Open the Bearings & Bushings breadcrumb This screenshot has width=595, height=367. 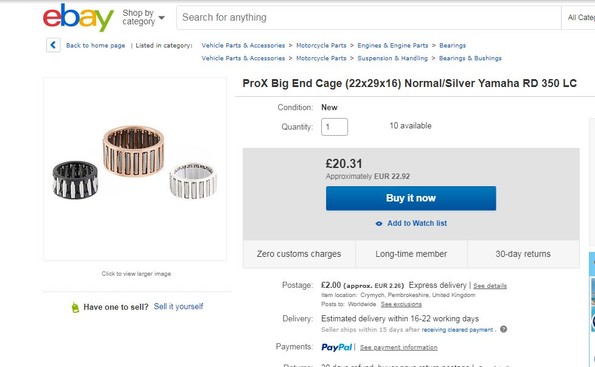click(x=470, y=58)
